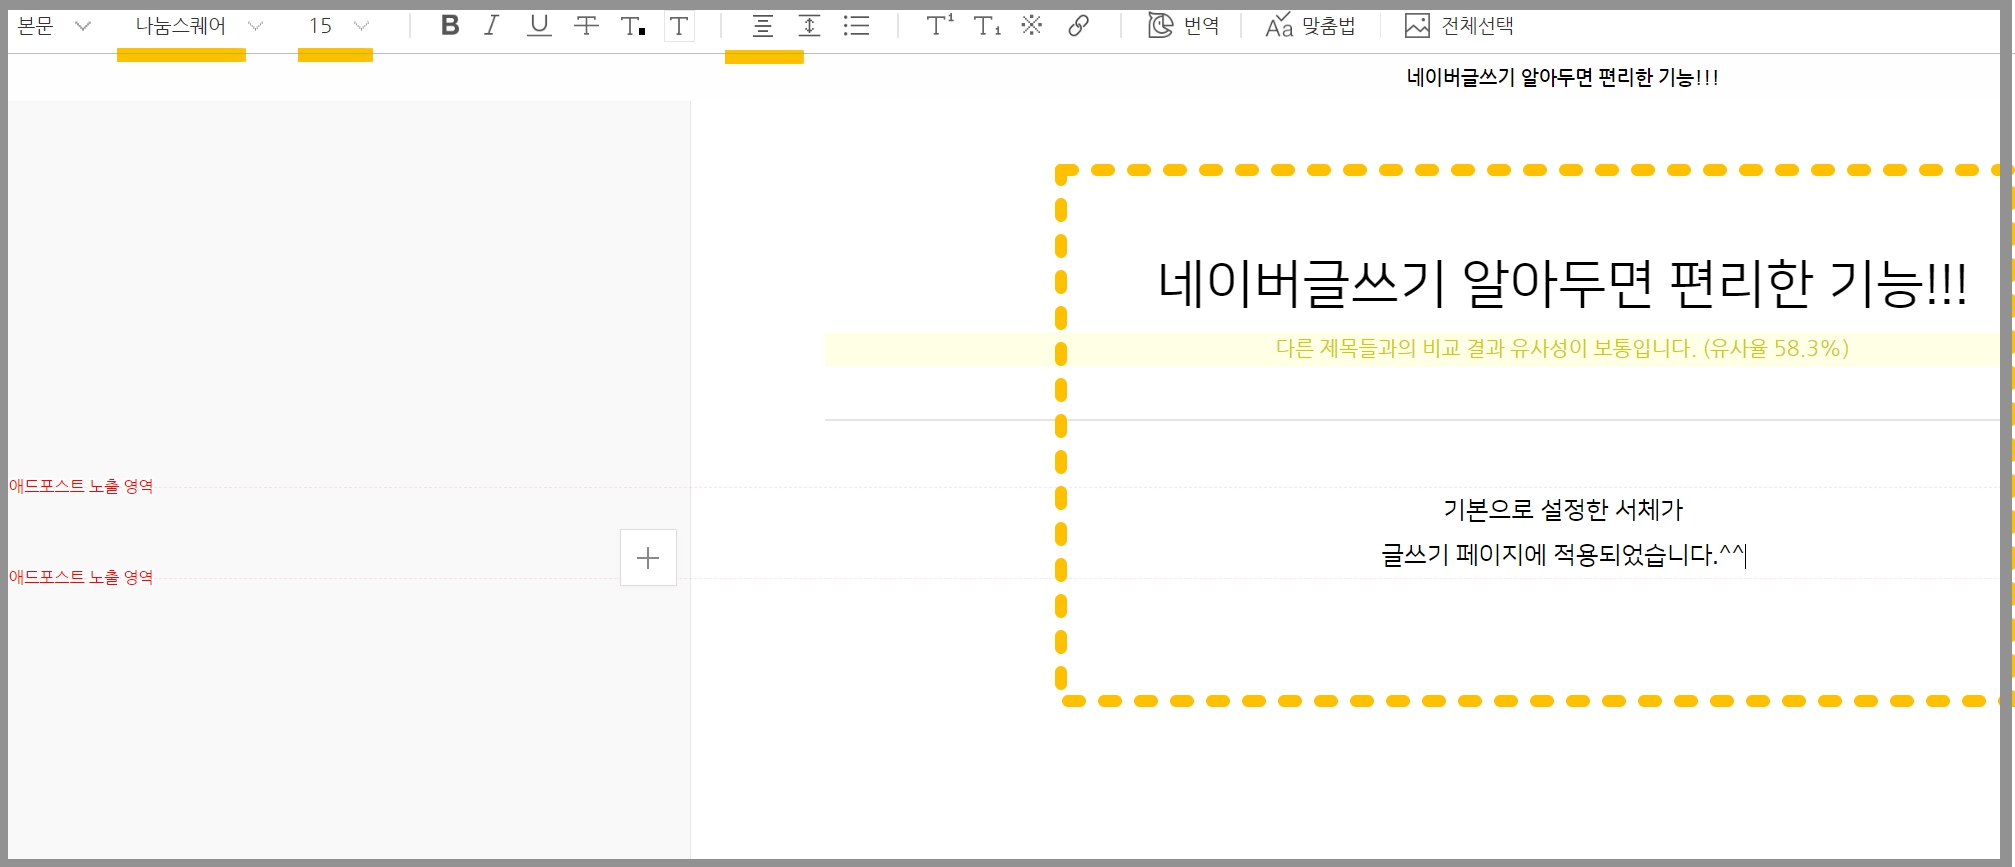Apply strikethrough to text

pos(586,26)
